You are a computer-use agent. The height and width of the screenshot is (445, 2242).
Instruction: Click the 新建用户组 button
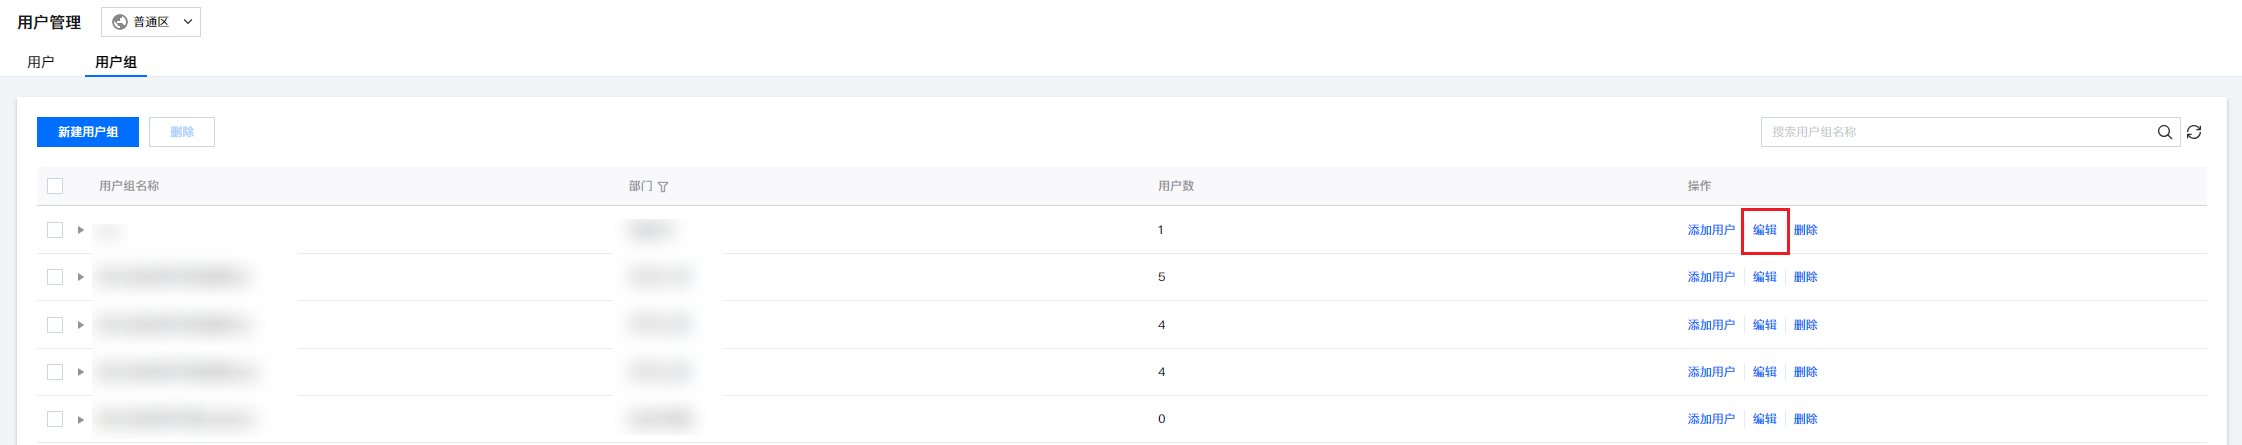pos(88,132)
